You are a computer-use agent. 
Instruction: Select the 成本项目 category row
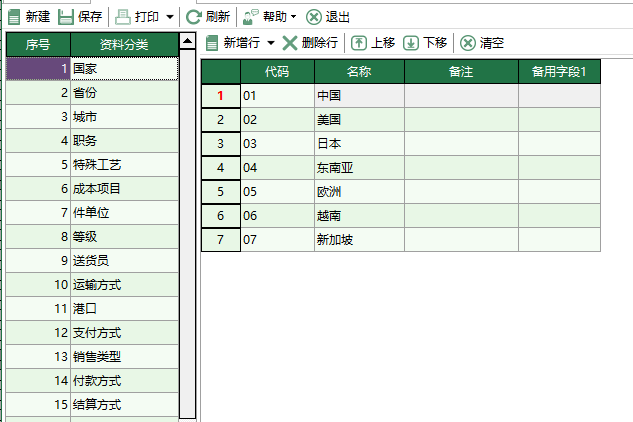pos(92,189)
